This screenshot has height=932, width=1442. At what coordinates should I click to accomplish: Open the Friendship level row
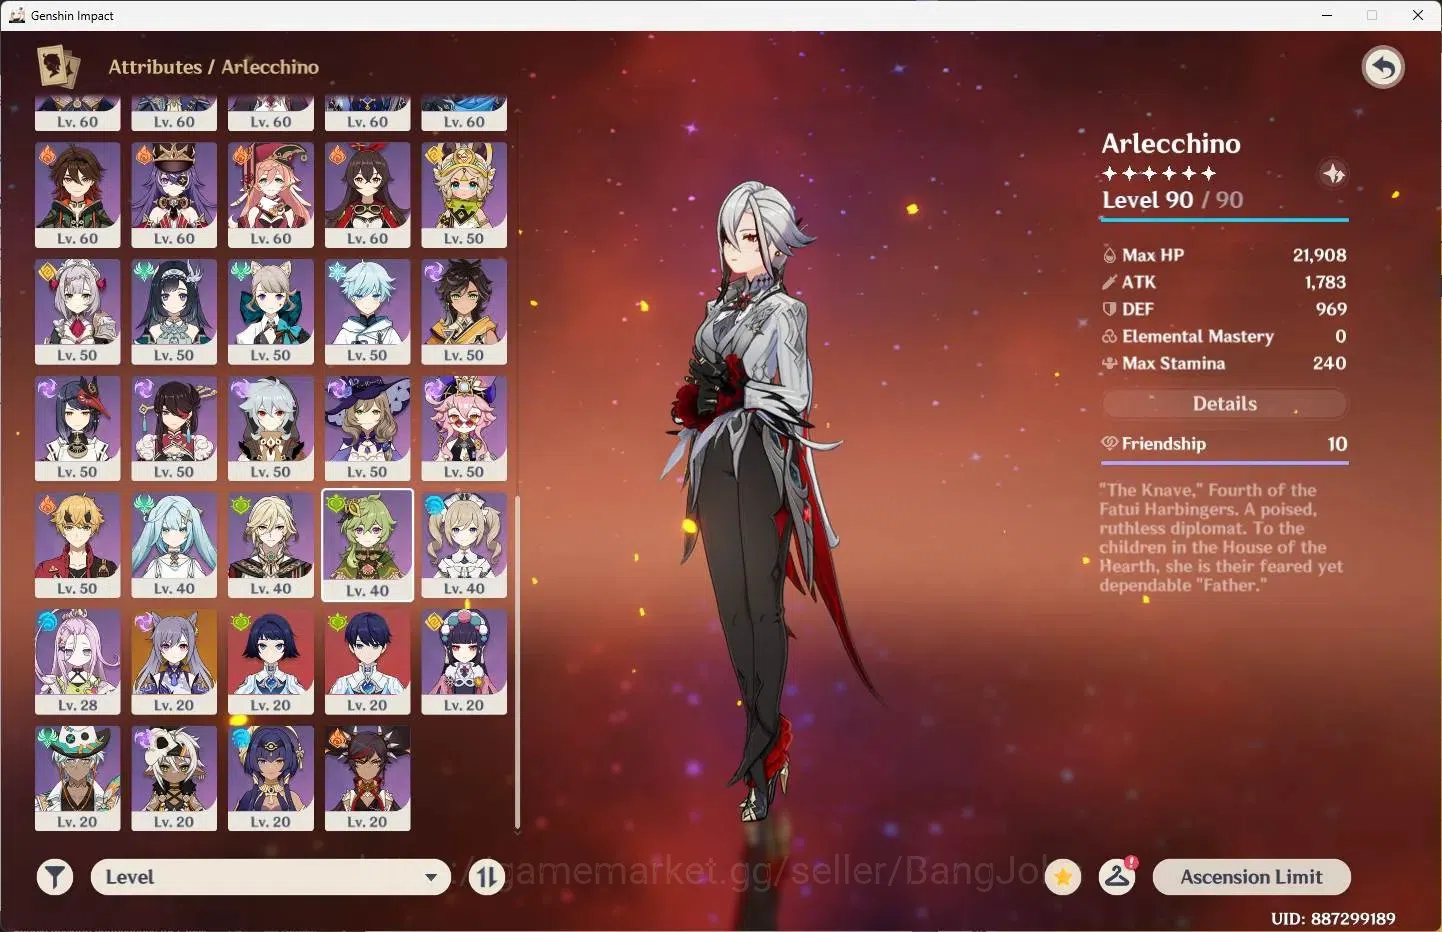click(1224, 444)
